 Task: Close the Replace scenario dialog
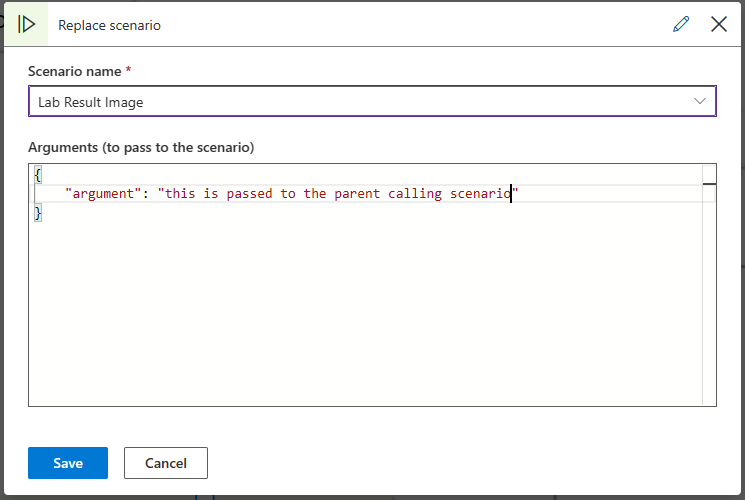(x=719, y=24)
